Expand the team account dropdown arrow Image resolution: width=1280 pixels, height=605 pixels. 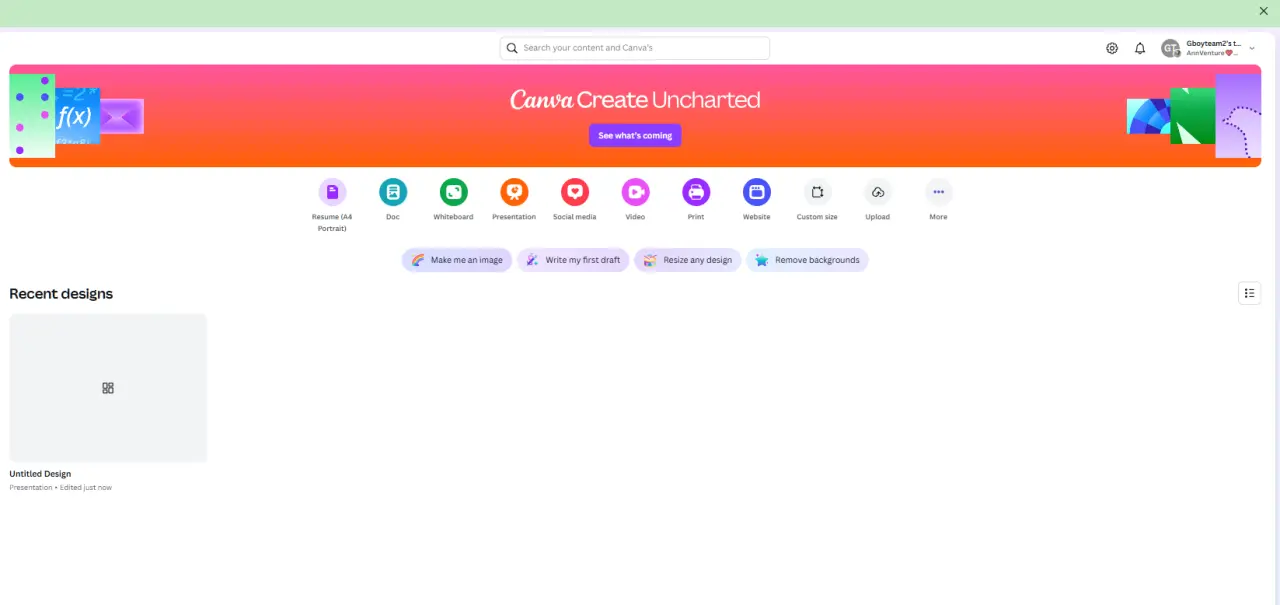pyautogui.click(x=1252, y=48)
